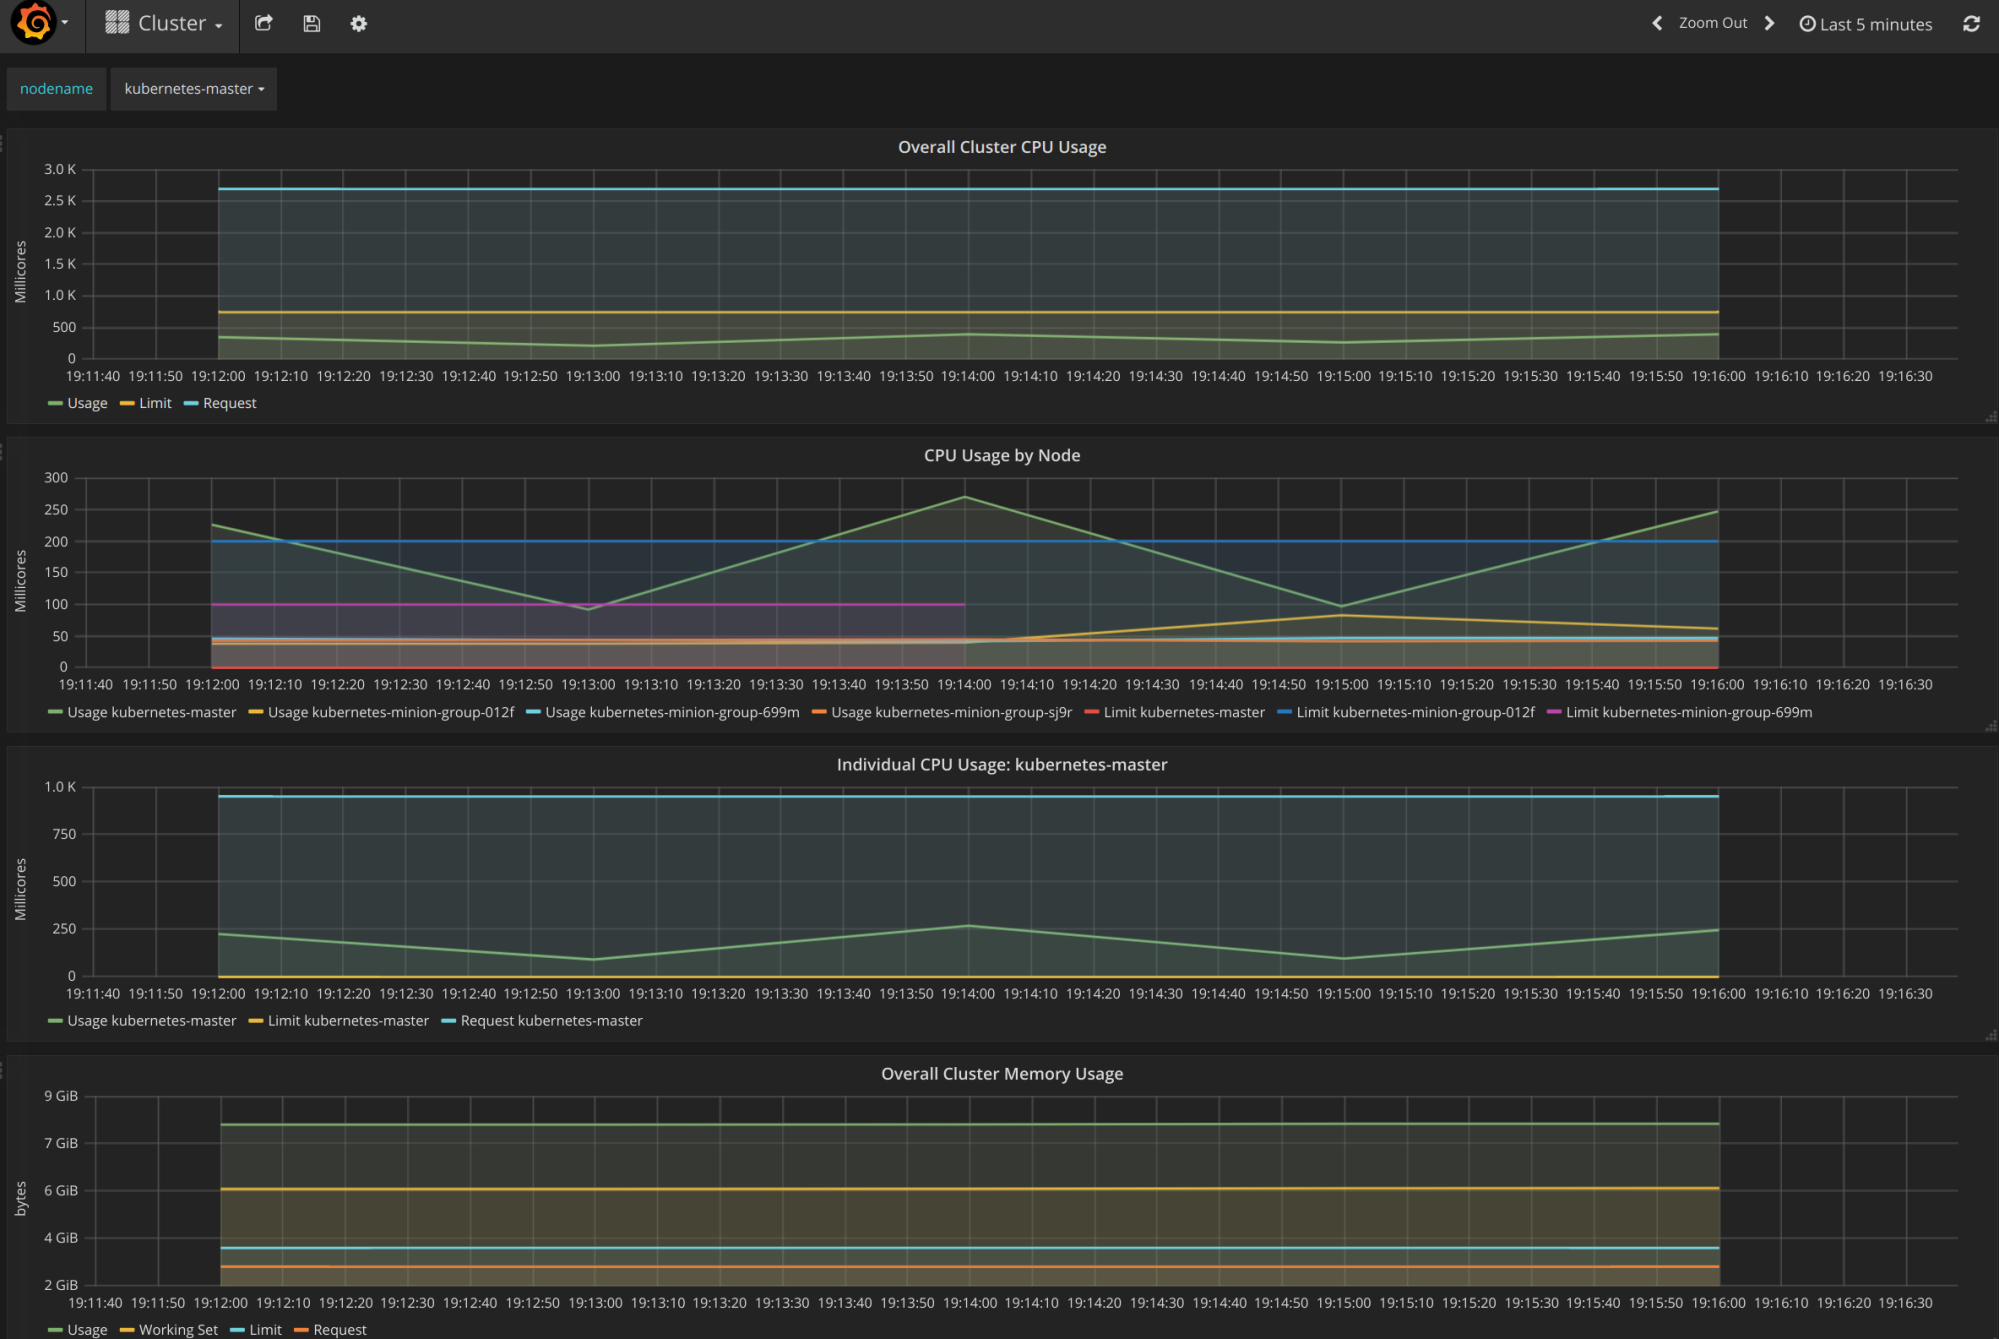Click the refresh dashboard icon

pyautogui.click(x=1971, y=23)
